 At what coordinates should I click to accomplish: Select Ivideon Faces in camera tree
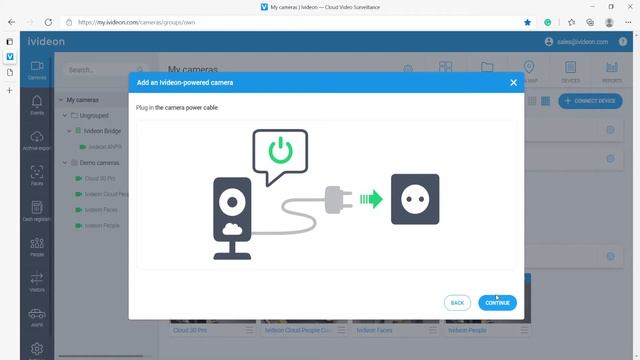[x=101, y=210]
